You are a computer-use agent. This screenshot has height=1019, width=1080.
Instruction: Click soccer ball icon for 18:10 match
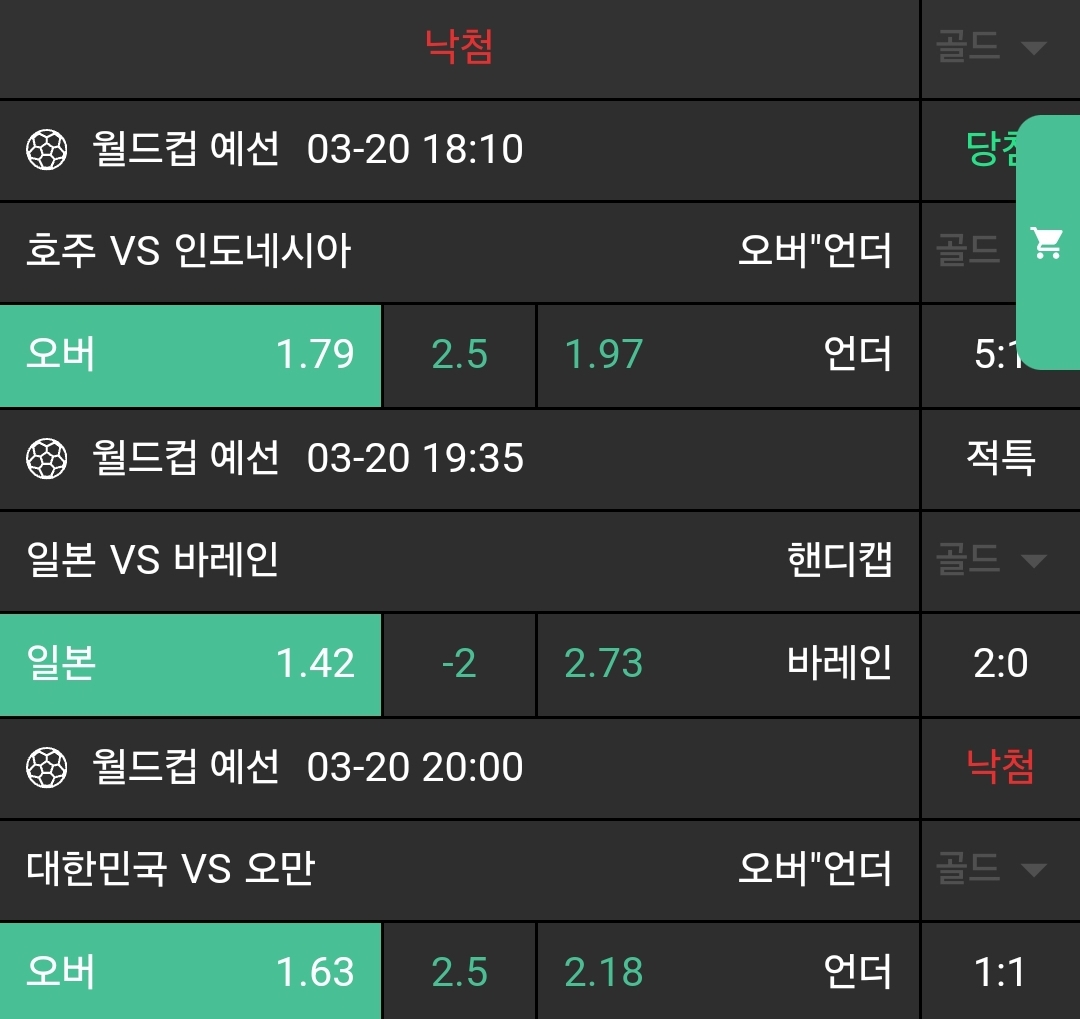click(x=46, y=151)
